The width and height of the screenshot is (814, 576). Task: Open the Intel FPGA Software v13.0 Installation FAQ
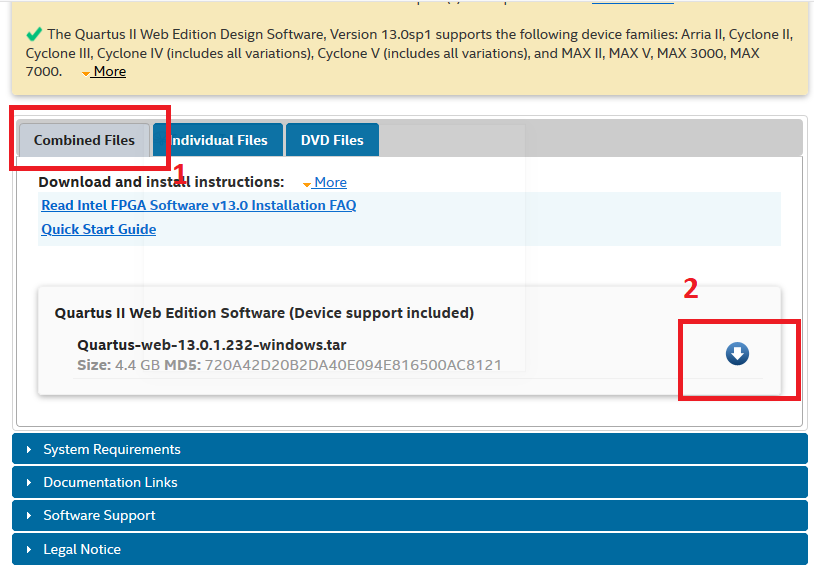199,205
